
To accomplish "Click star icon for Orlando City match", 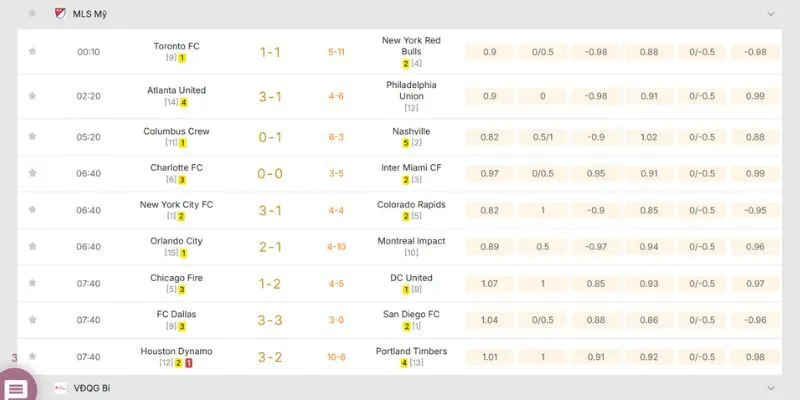I will (32, 247).
